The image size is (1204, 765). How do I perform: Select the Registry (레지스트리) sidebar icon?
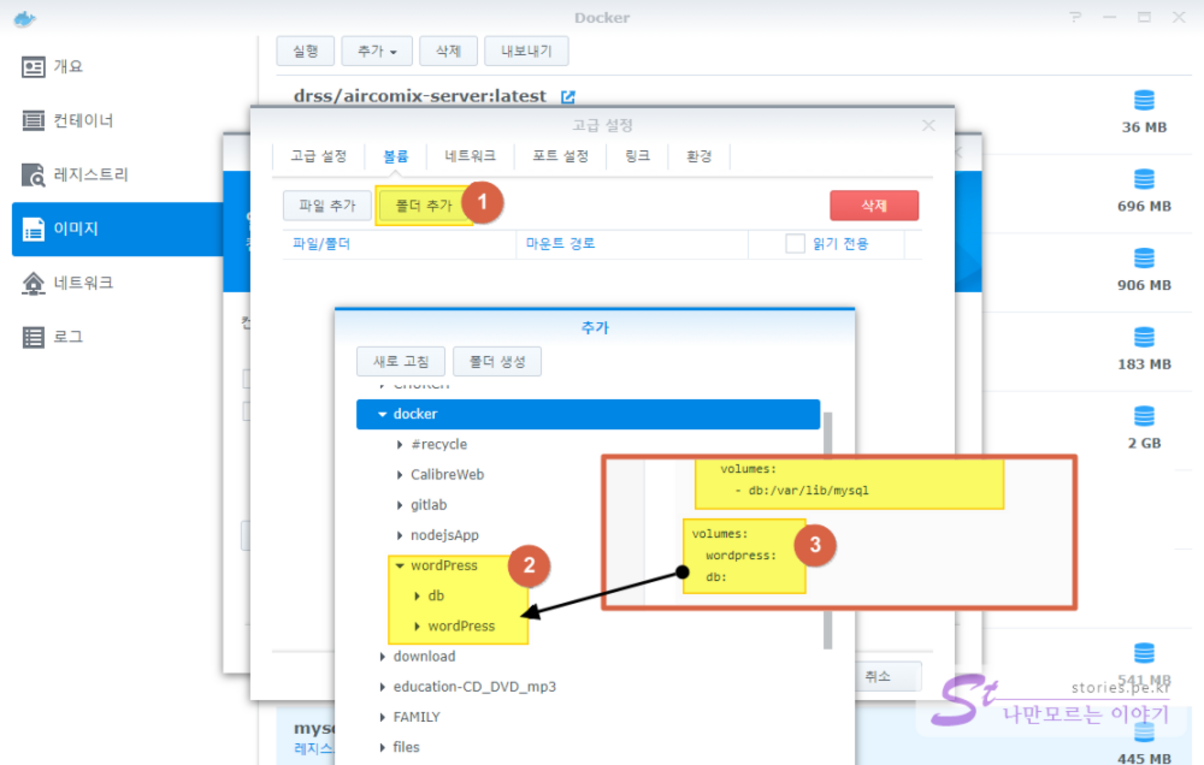[34, 175]
